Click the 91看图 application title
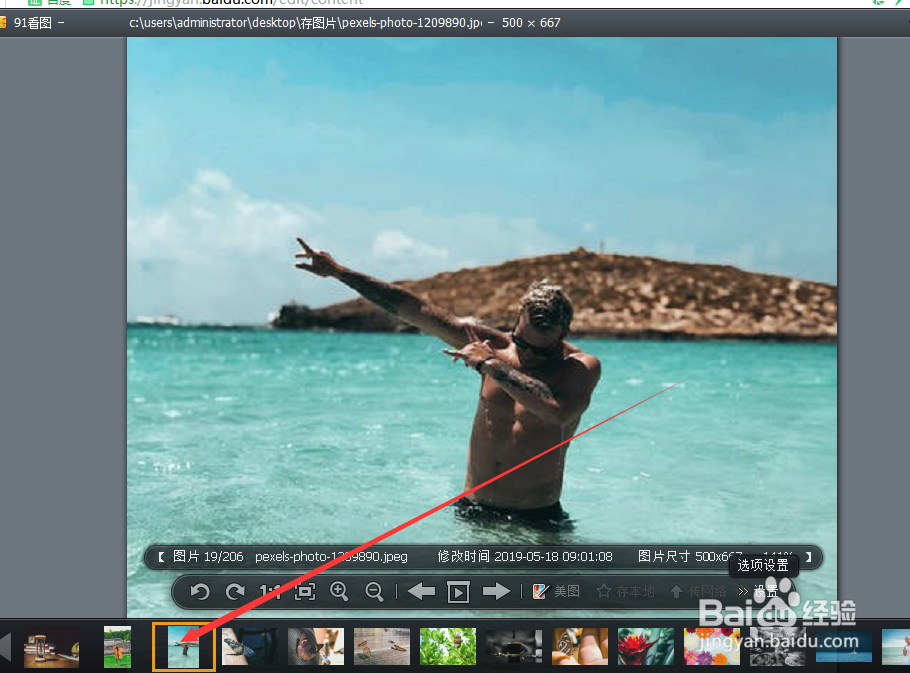 (32, 23)
